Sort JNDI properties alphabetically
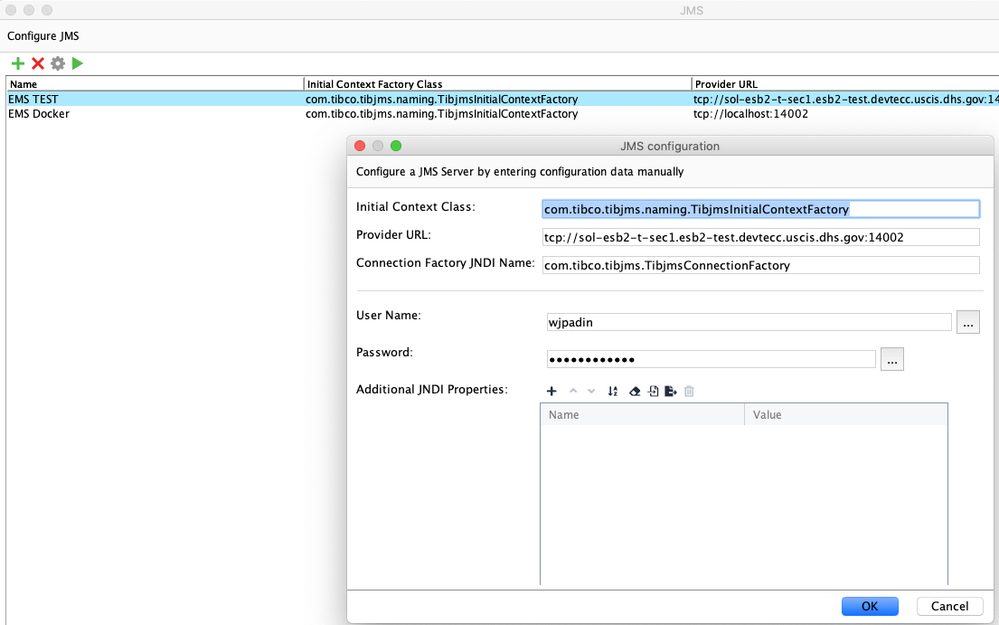 [x=613, y=391]
